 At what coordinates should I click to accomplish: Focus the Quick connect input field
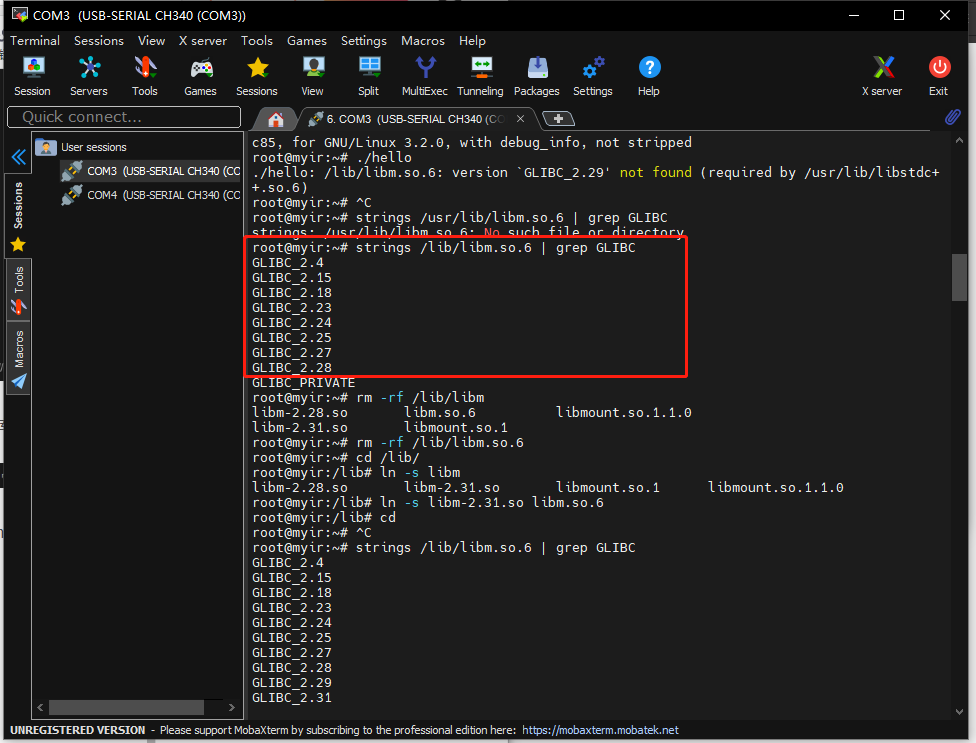click(124, 117)
